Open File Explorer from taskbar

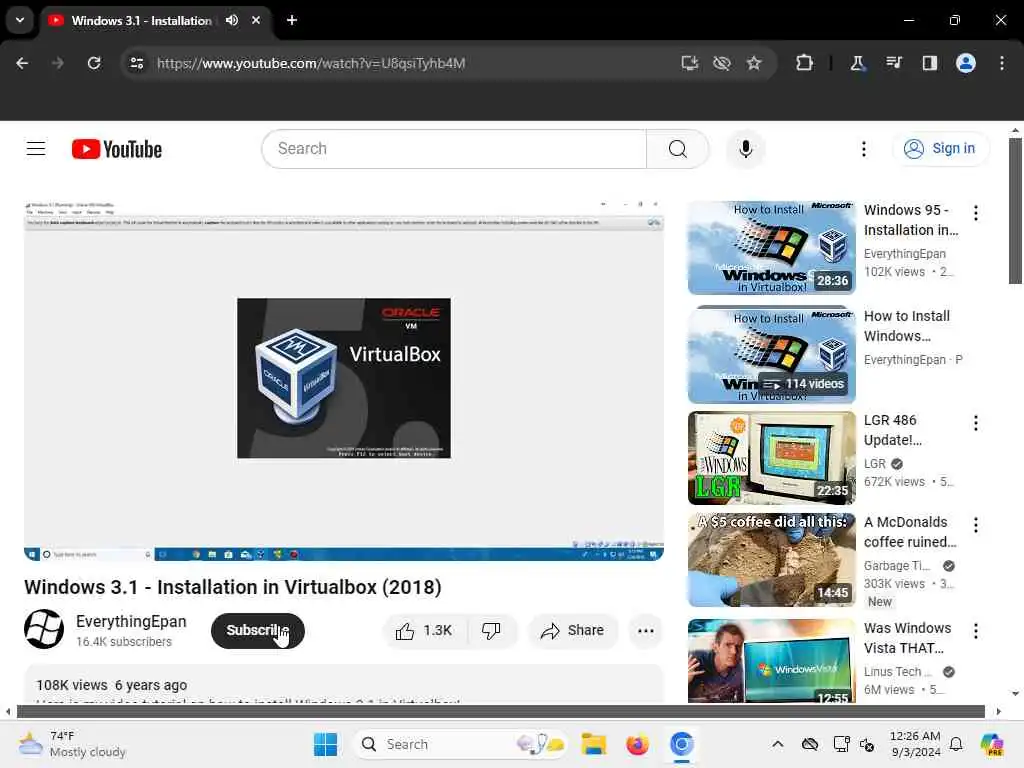594,744
